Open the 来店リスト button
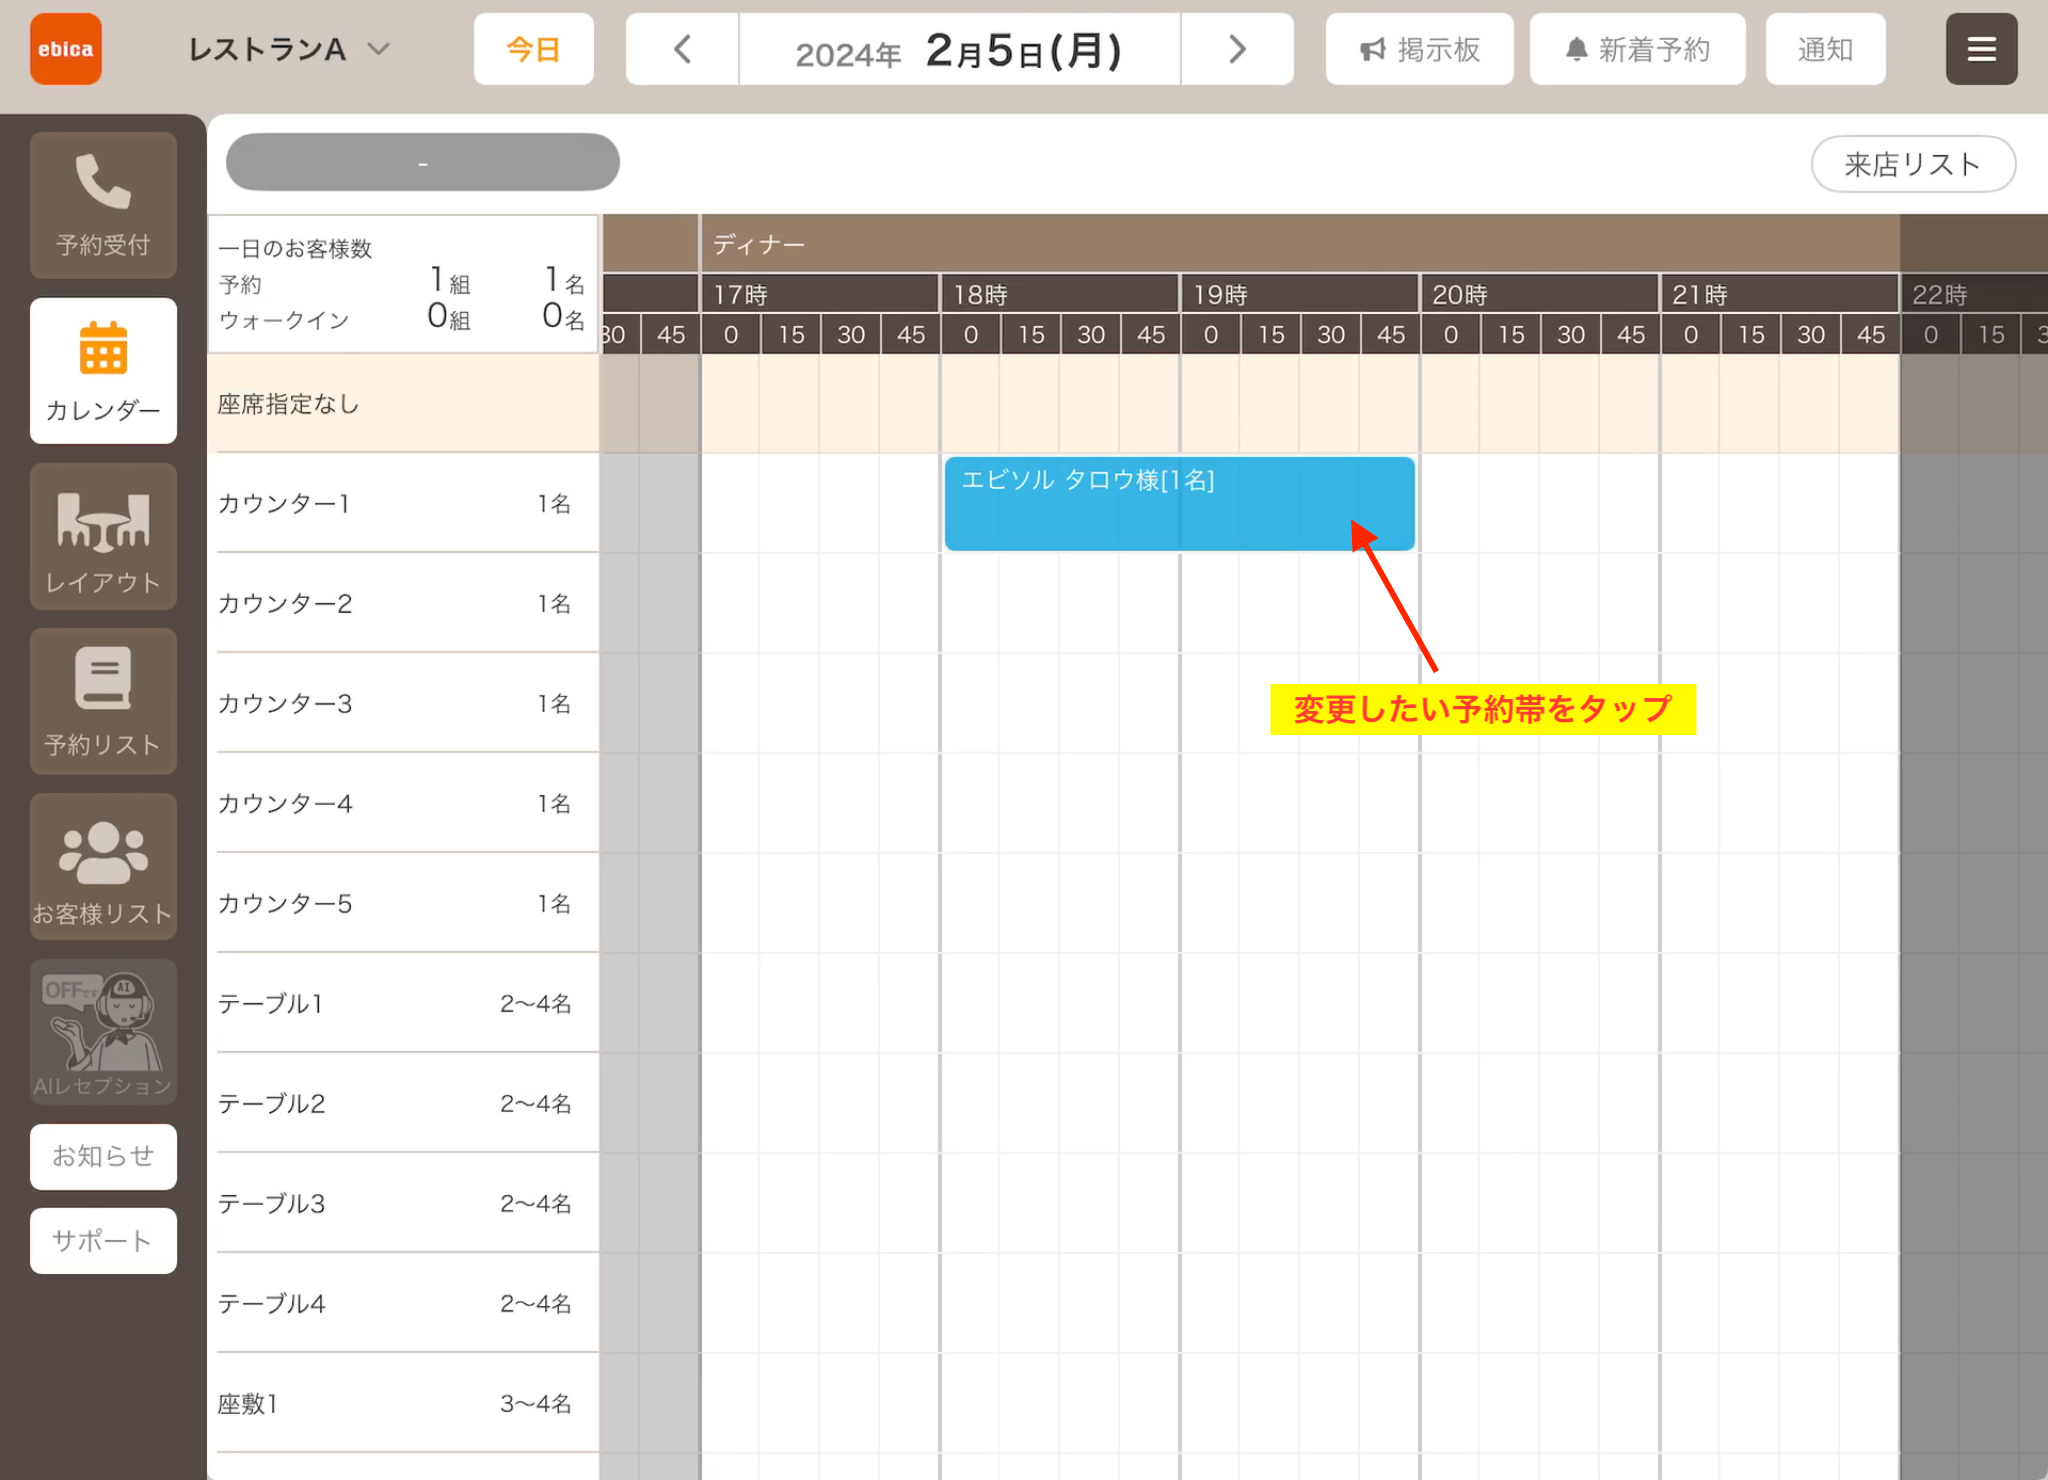Image resolution: width=2048 pixels, height=1480 pixels. 1913,164
